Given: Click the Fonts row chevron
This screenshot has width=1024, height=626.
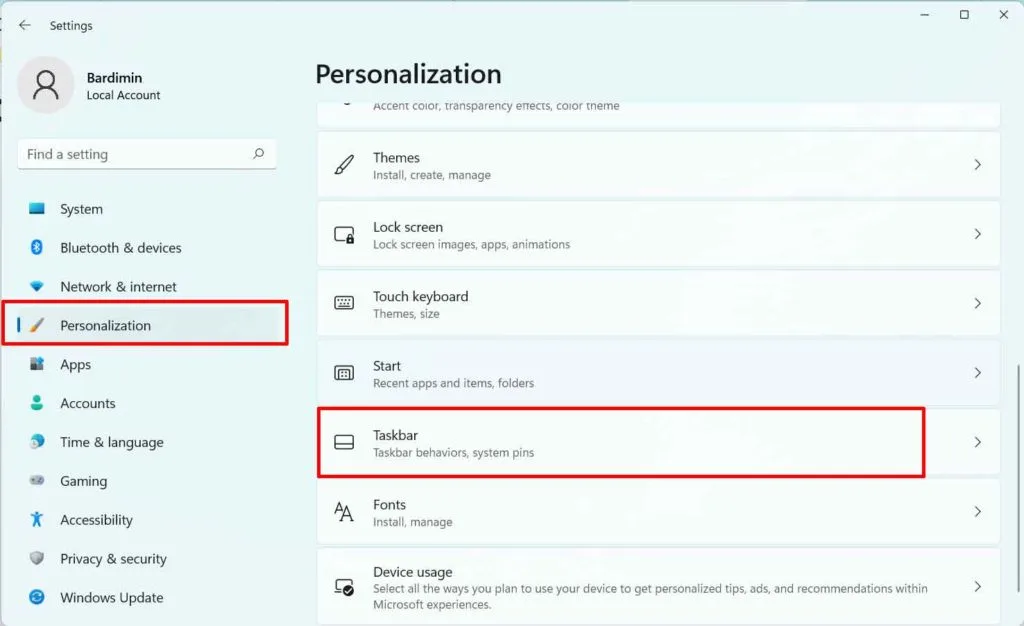Looking at the screenshot, I should (978, 512).
